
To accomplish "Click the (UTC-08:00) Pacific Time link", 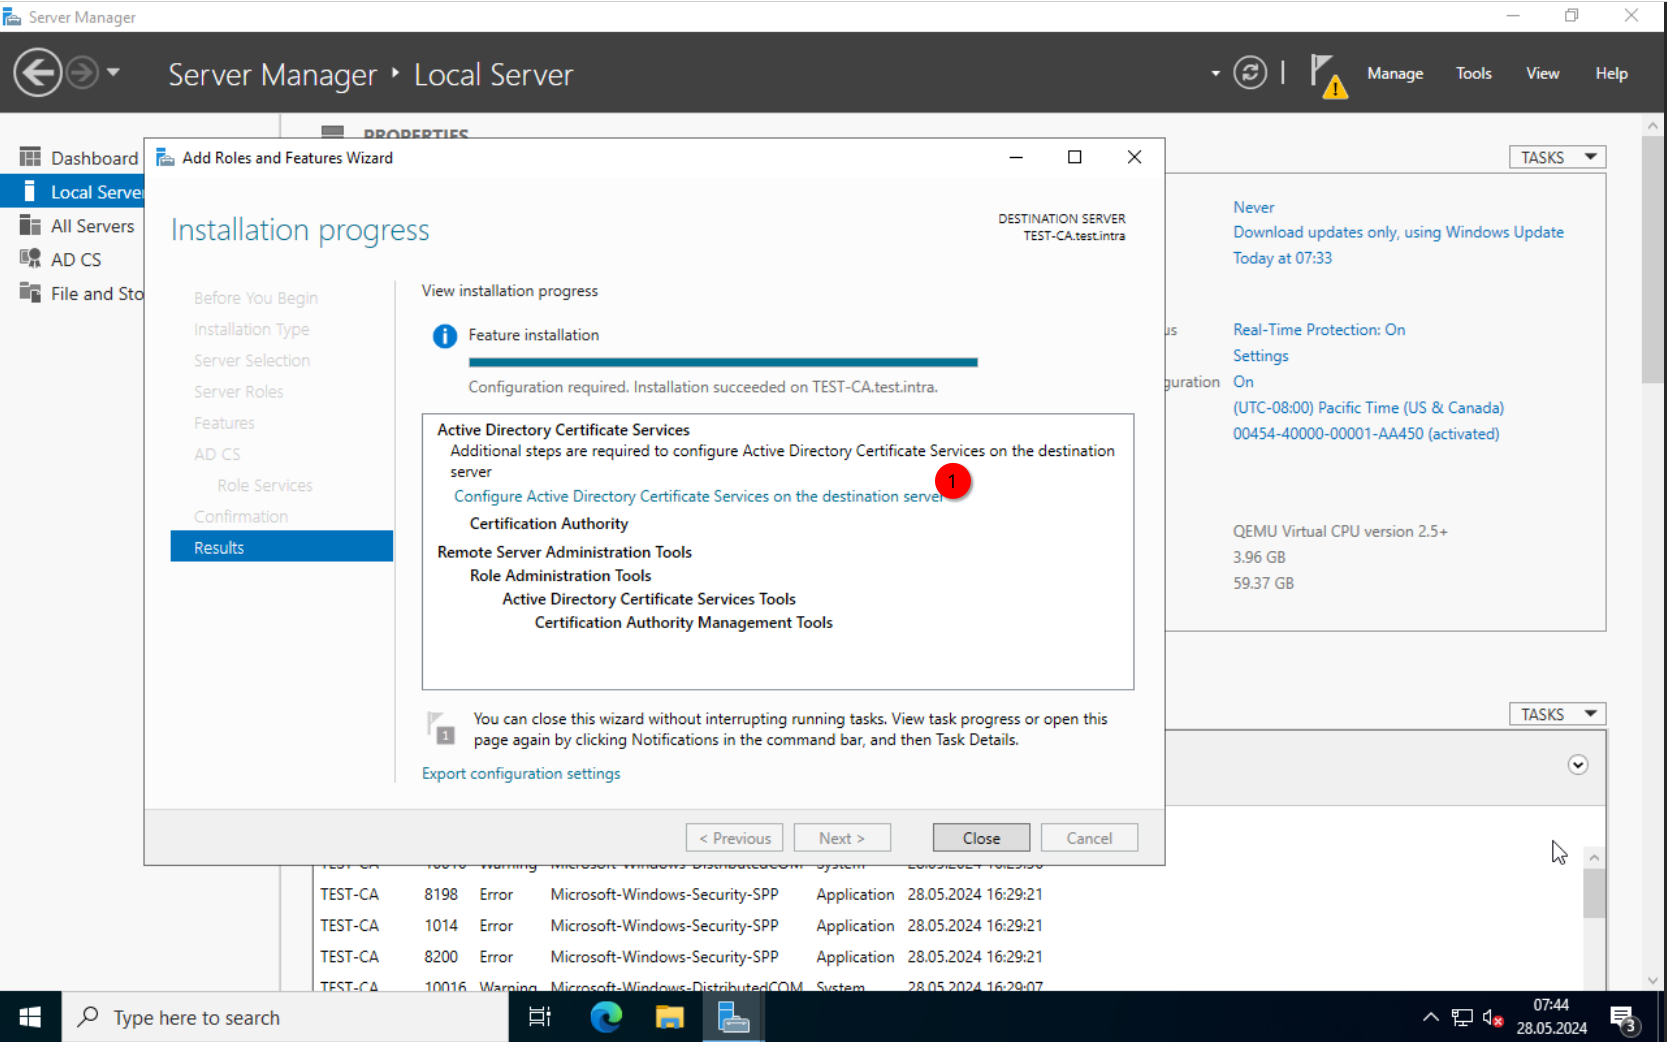I will (1368, 408).
